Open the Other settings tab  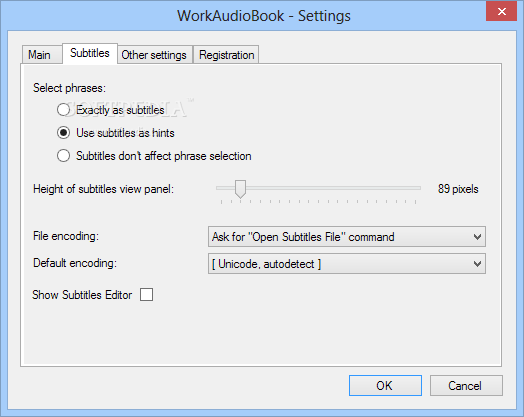point(154,54)
